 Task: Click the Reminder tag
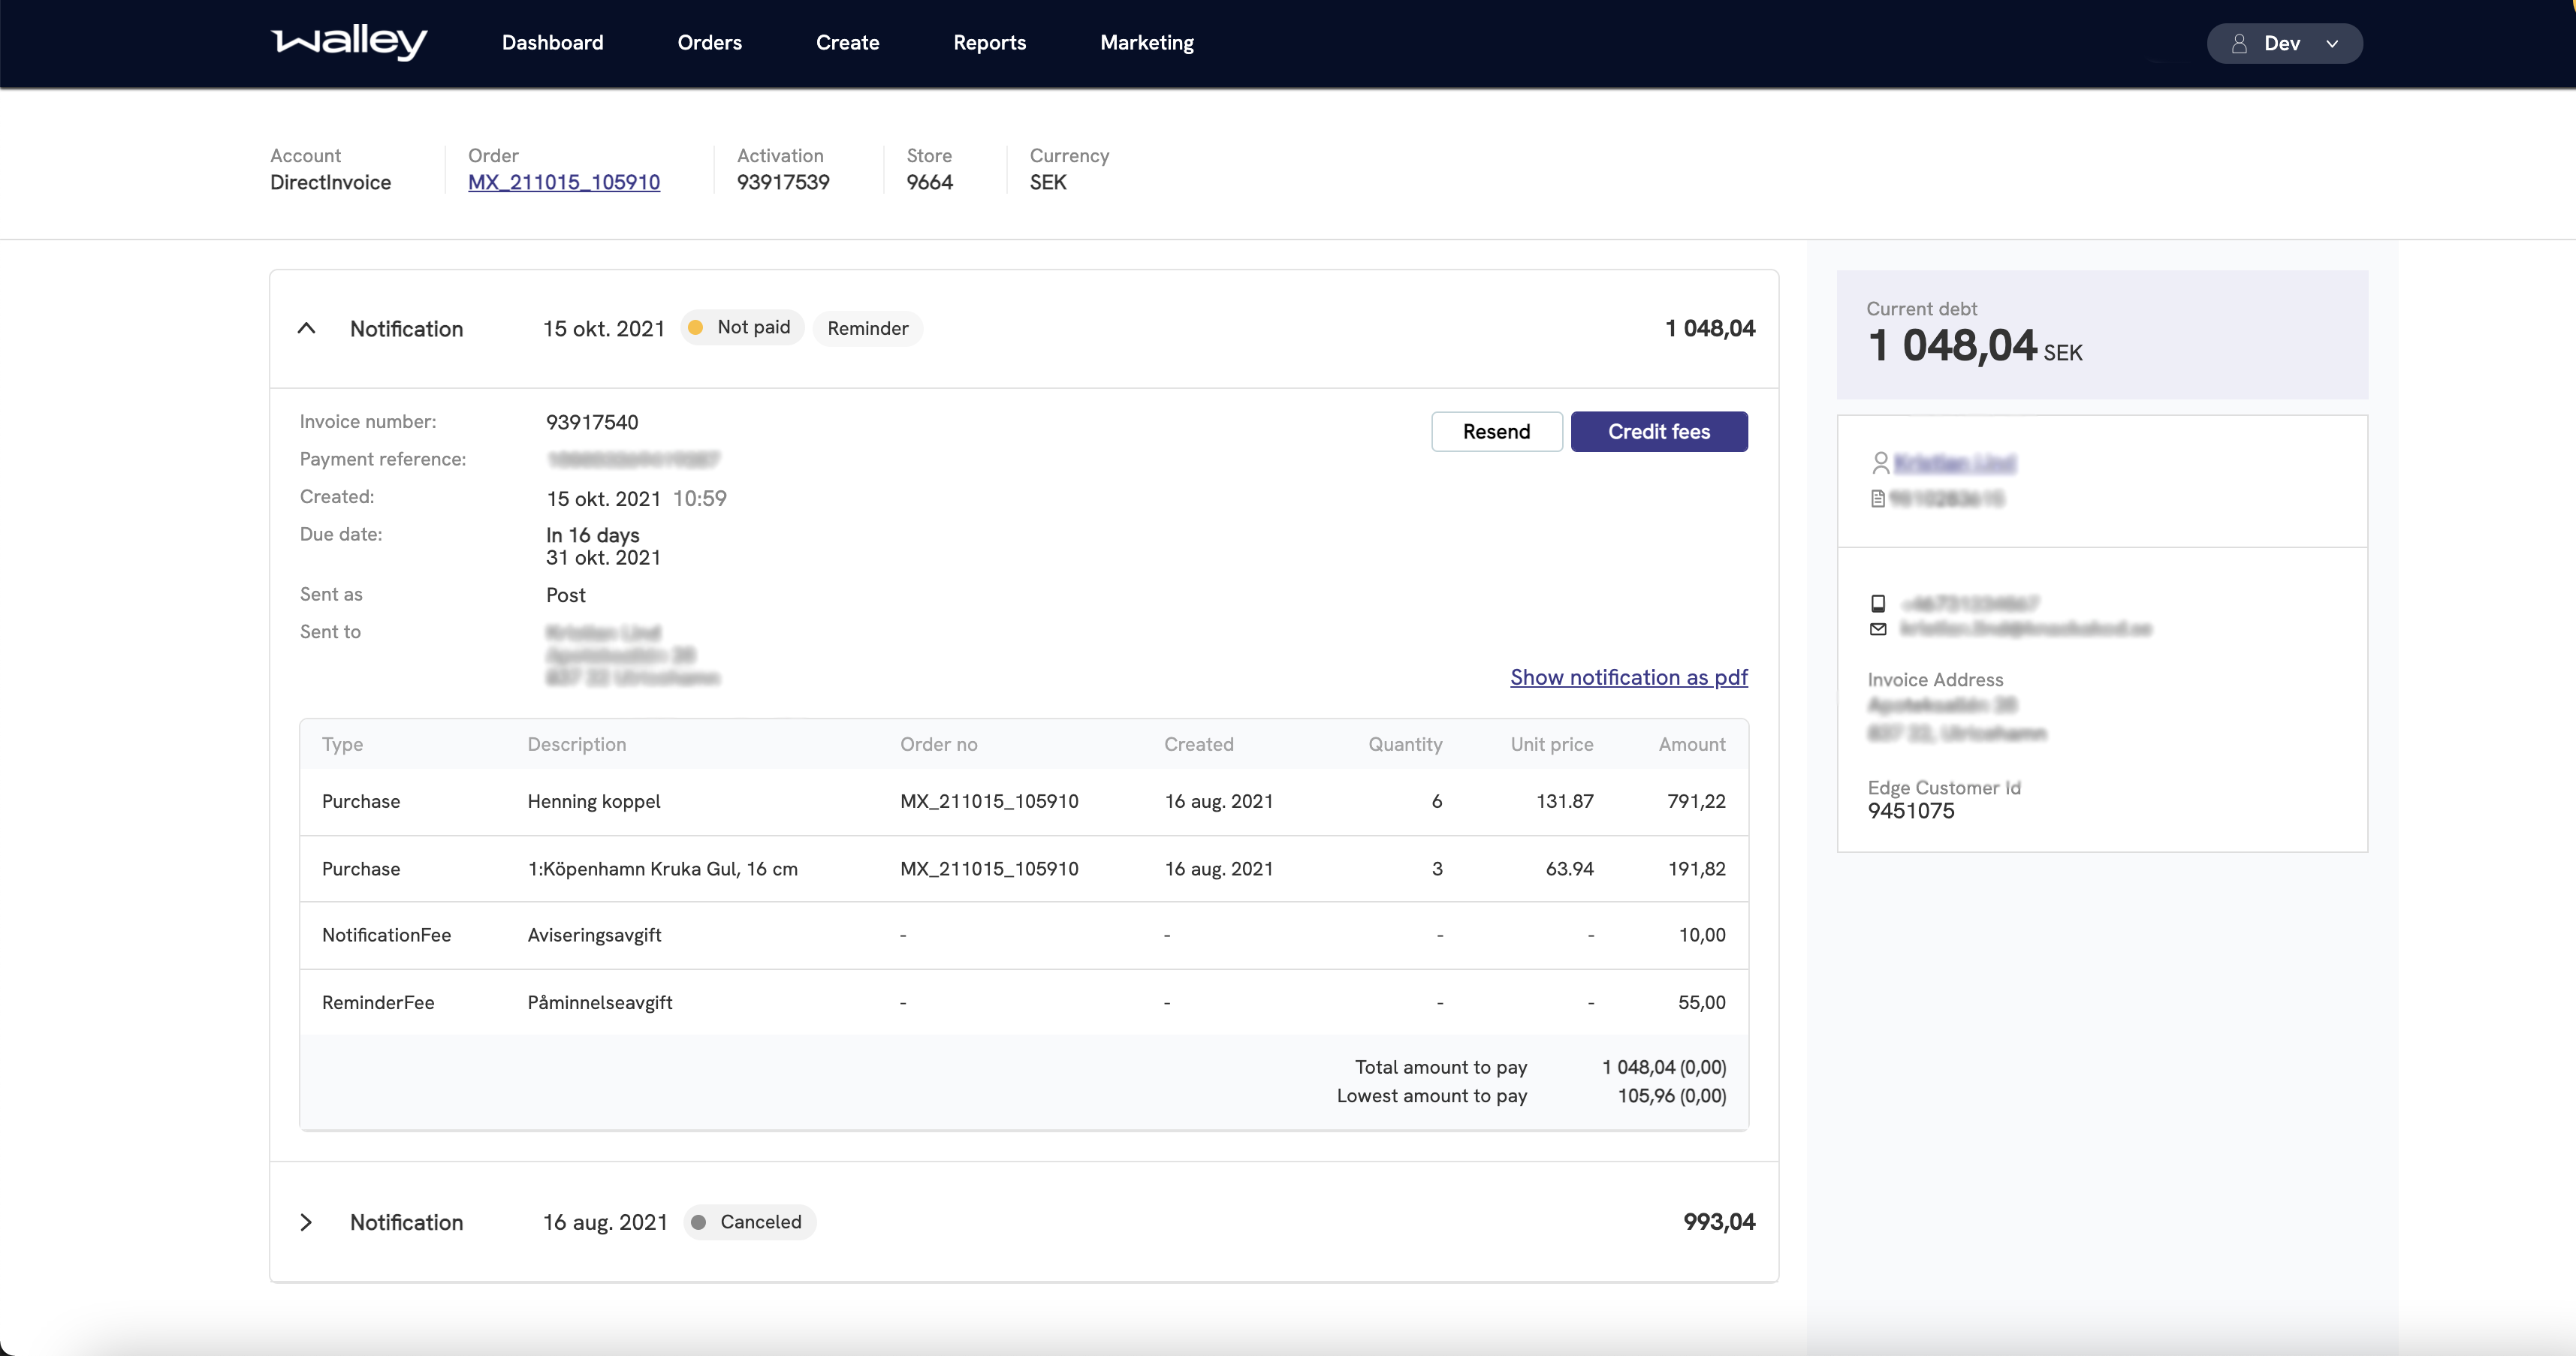click(x=867, y=328)
